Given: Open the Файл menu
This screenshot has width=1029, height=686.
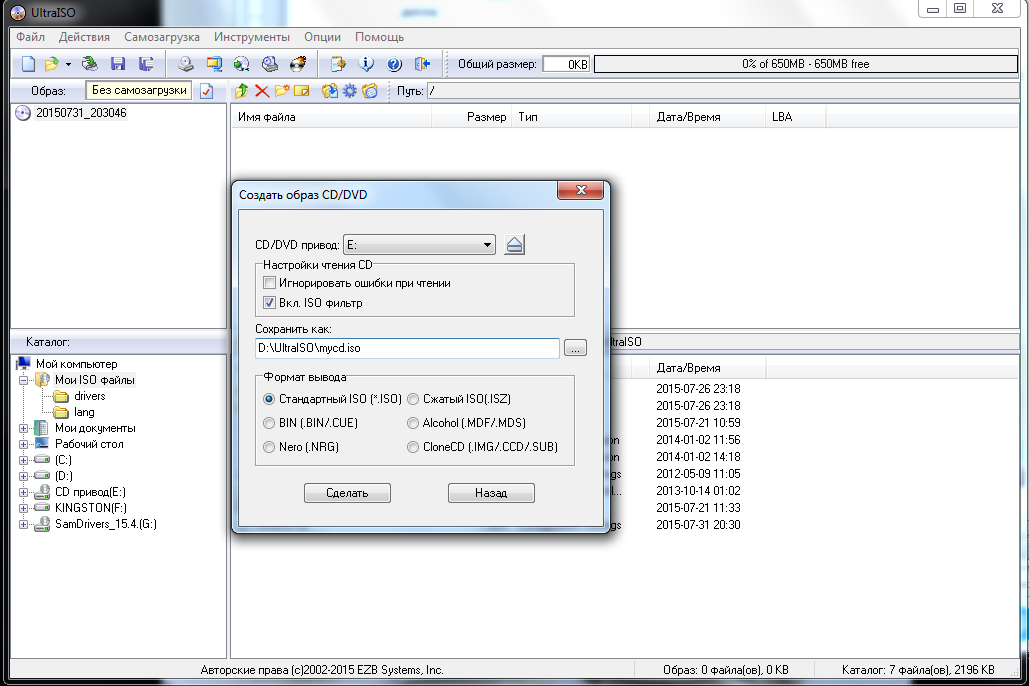Looking at the screenshot, I should 30,37.
